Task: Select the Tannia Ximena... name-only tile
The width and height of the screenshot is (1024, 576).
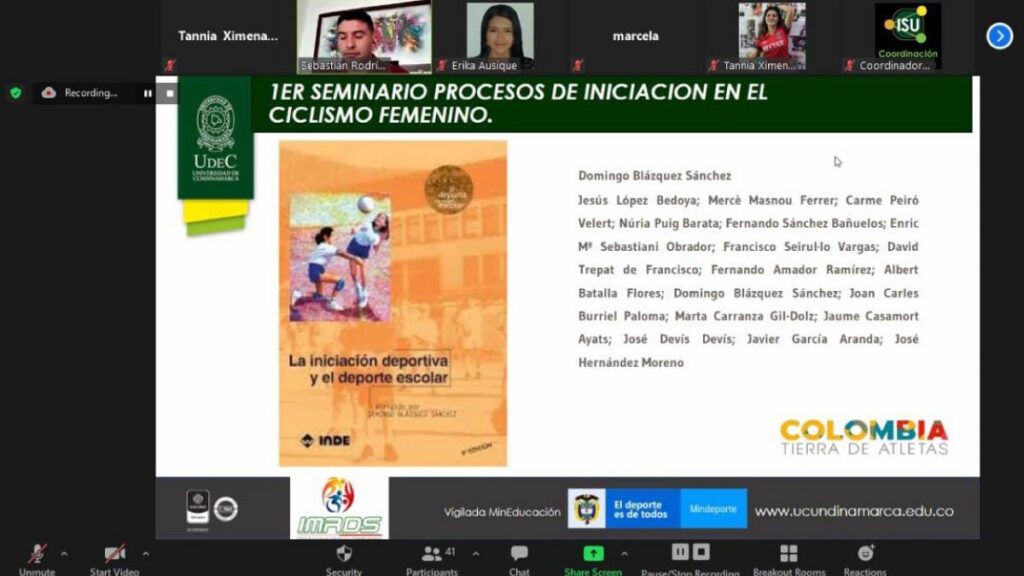Action: (228, 37)
